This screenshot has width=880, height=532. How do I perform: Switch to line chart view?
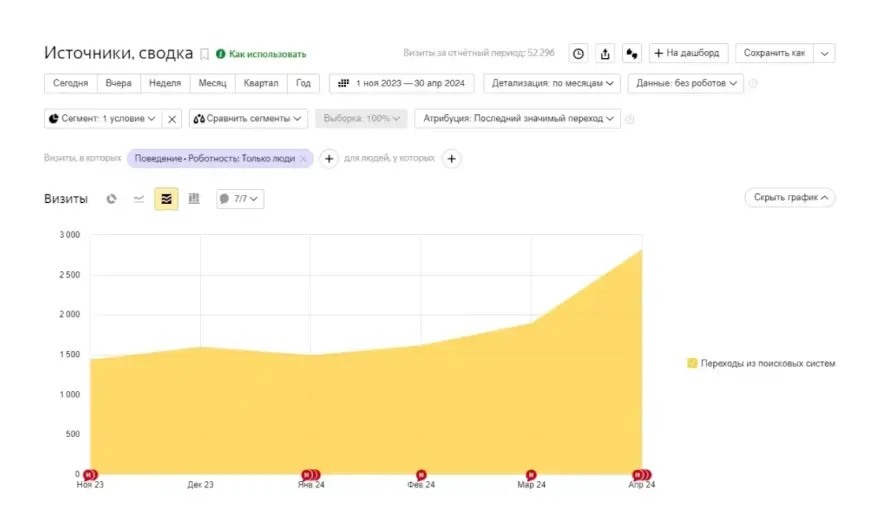coord(139,199)
